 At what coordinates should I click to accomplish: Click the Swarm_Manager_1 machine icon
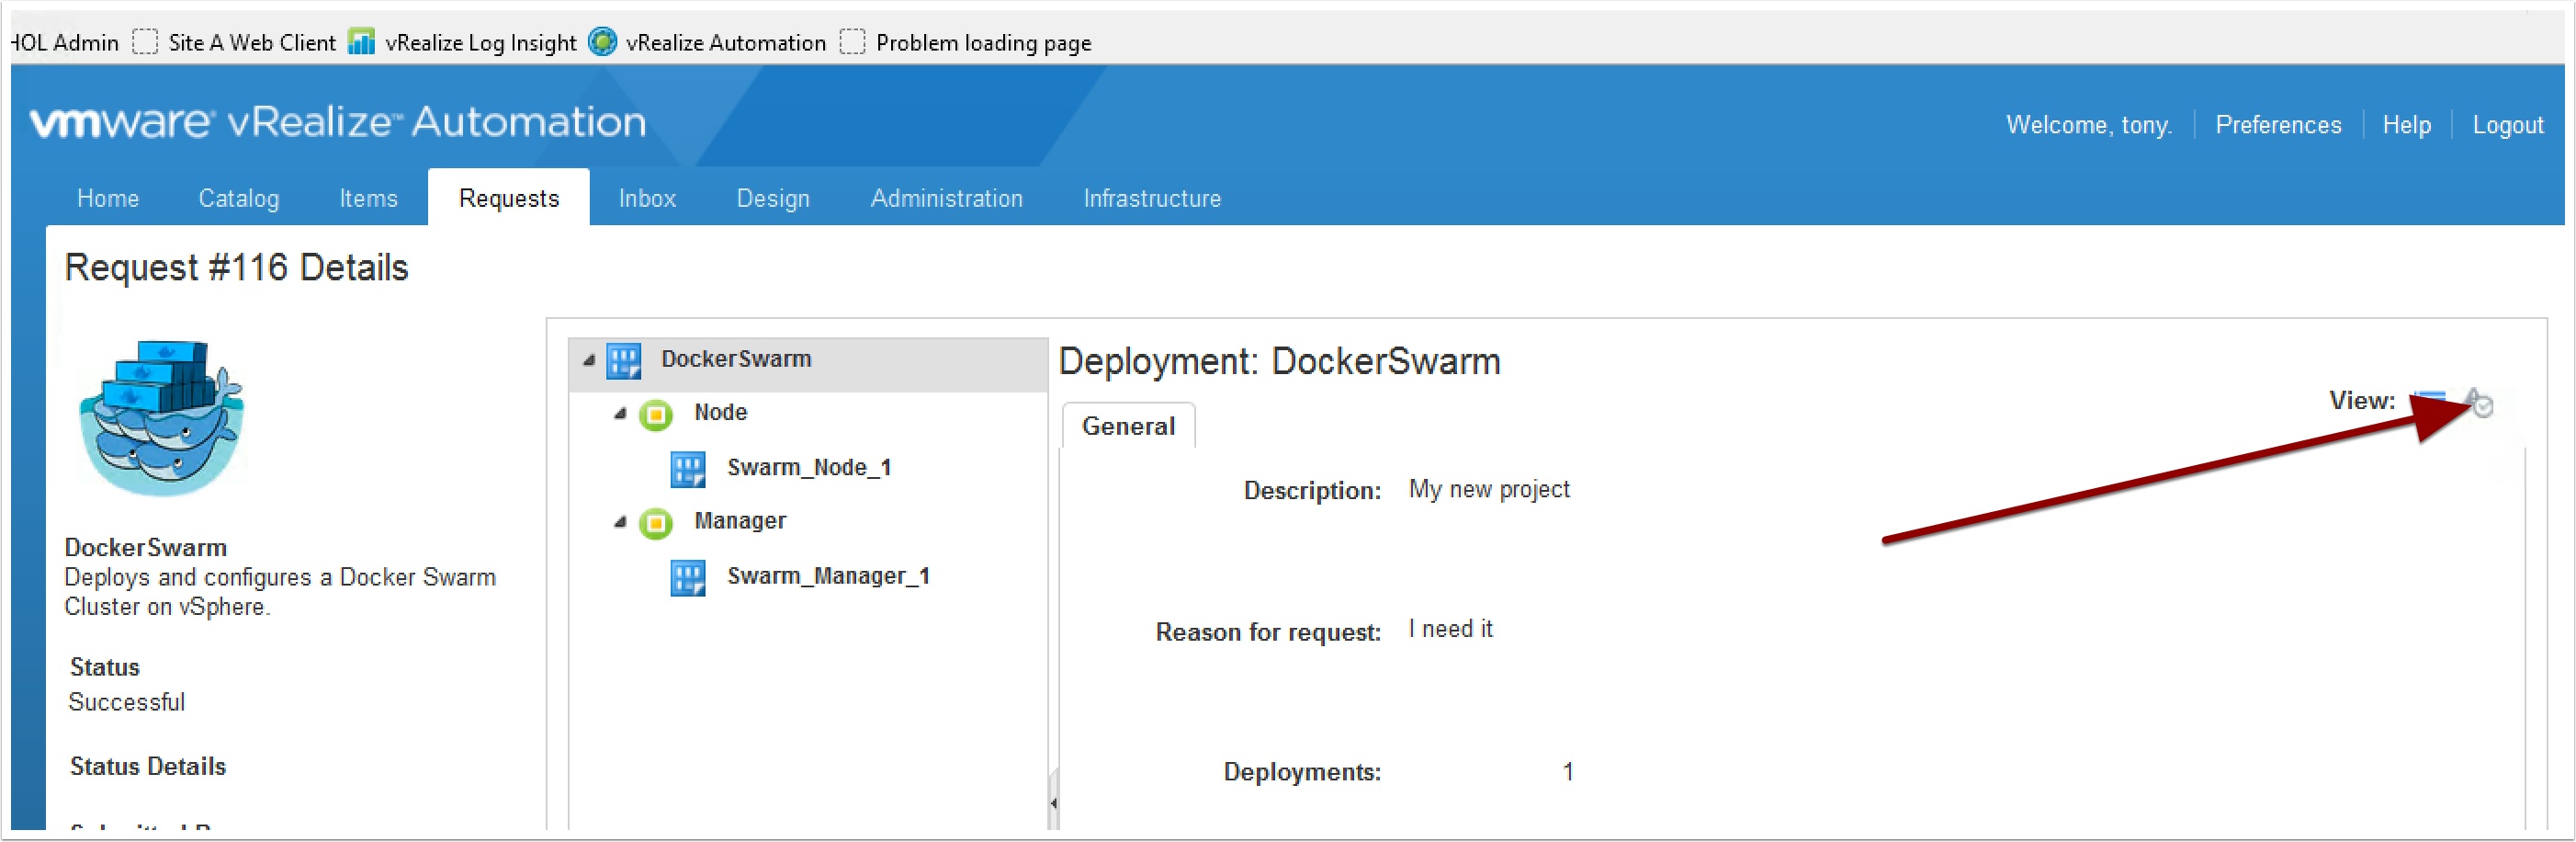688,578
